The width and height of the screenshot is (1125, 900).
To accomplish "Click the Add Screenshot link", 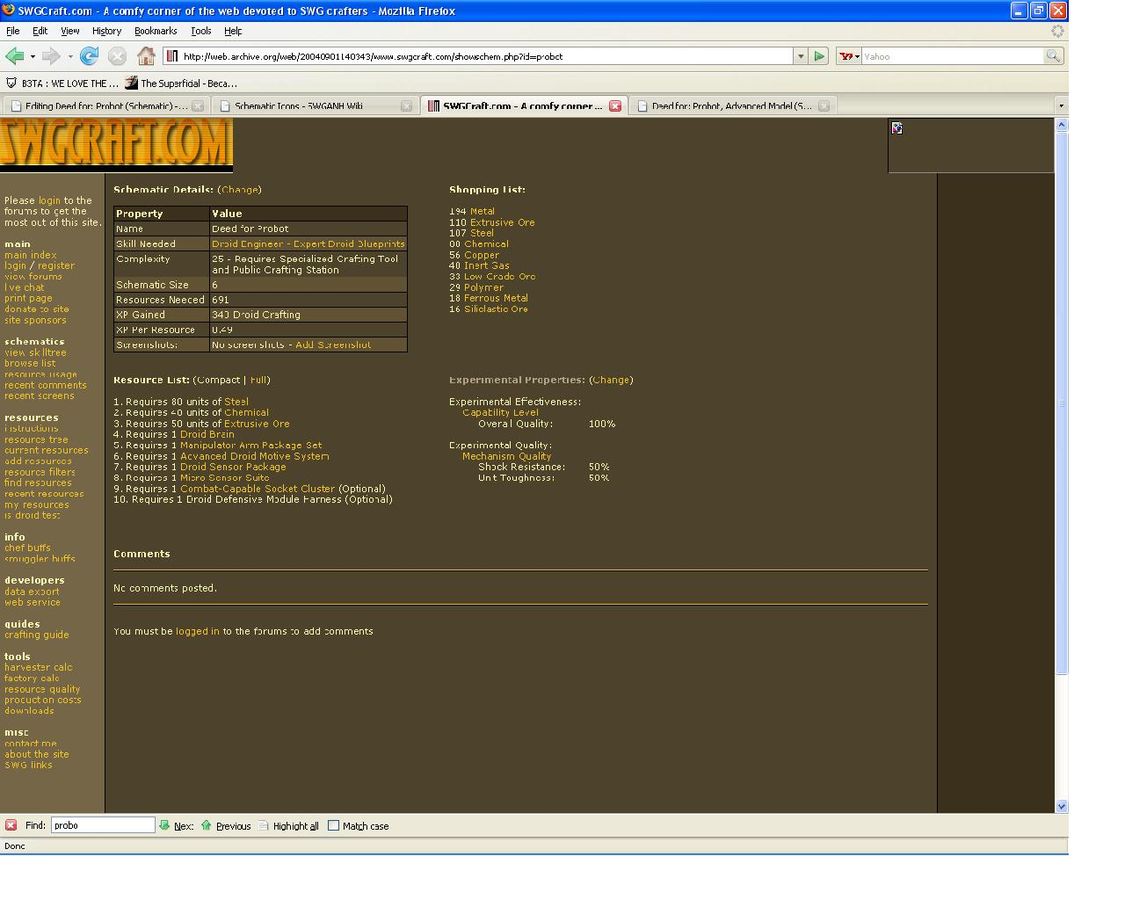I will (332, 344).
